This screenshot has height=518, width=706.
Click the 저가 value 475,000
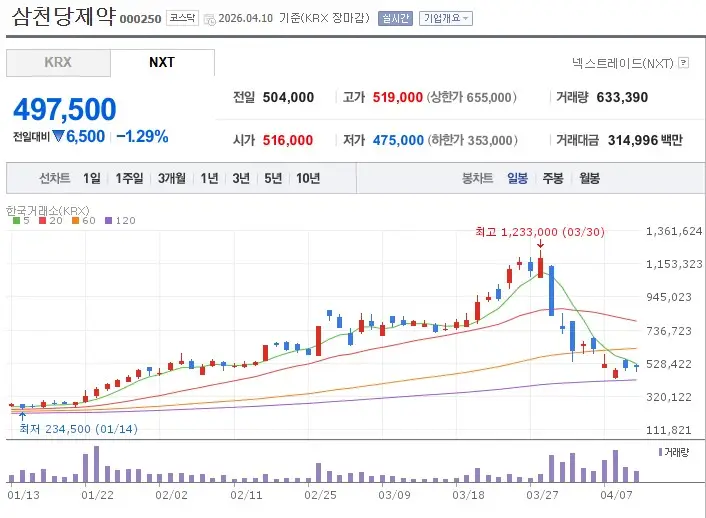[x=398, y=140]
